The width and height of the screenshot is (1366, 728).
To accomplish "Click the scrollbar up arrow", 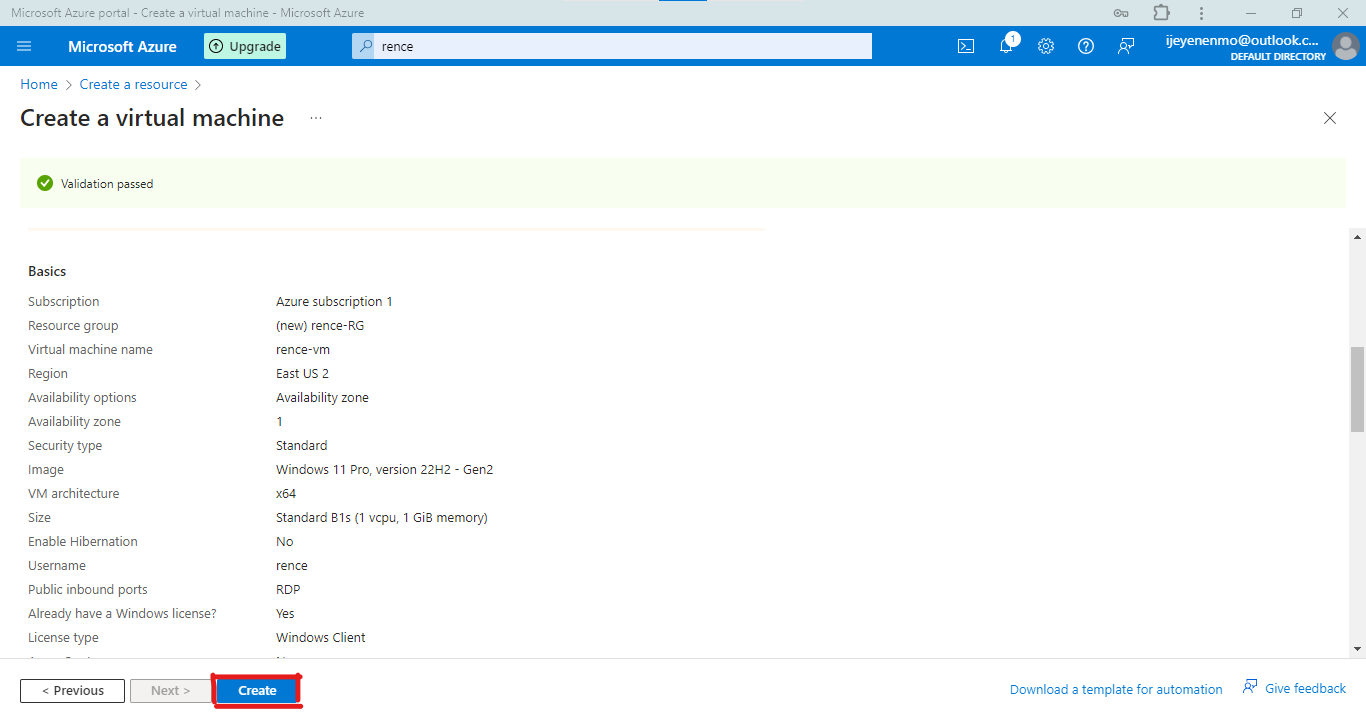I will (1357, 237).
